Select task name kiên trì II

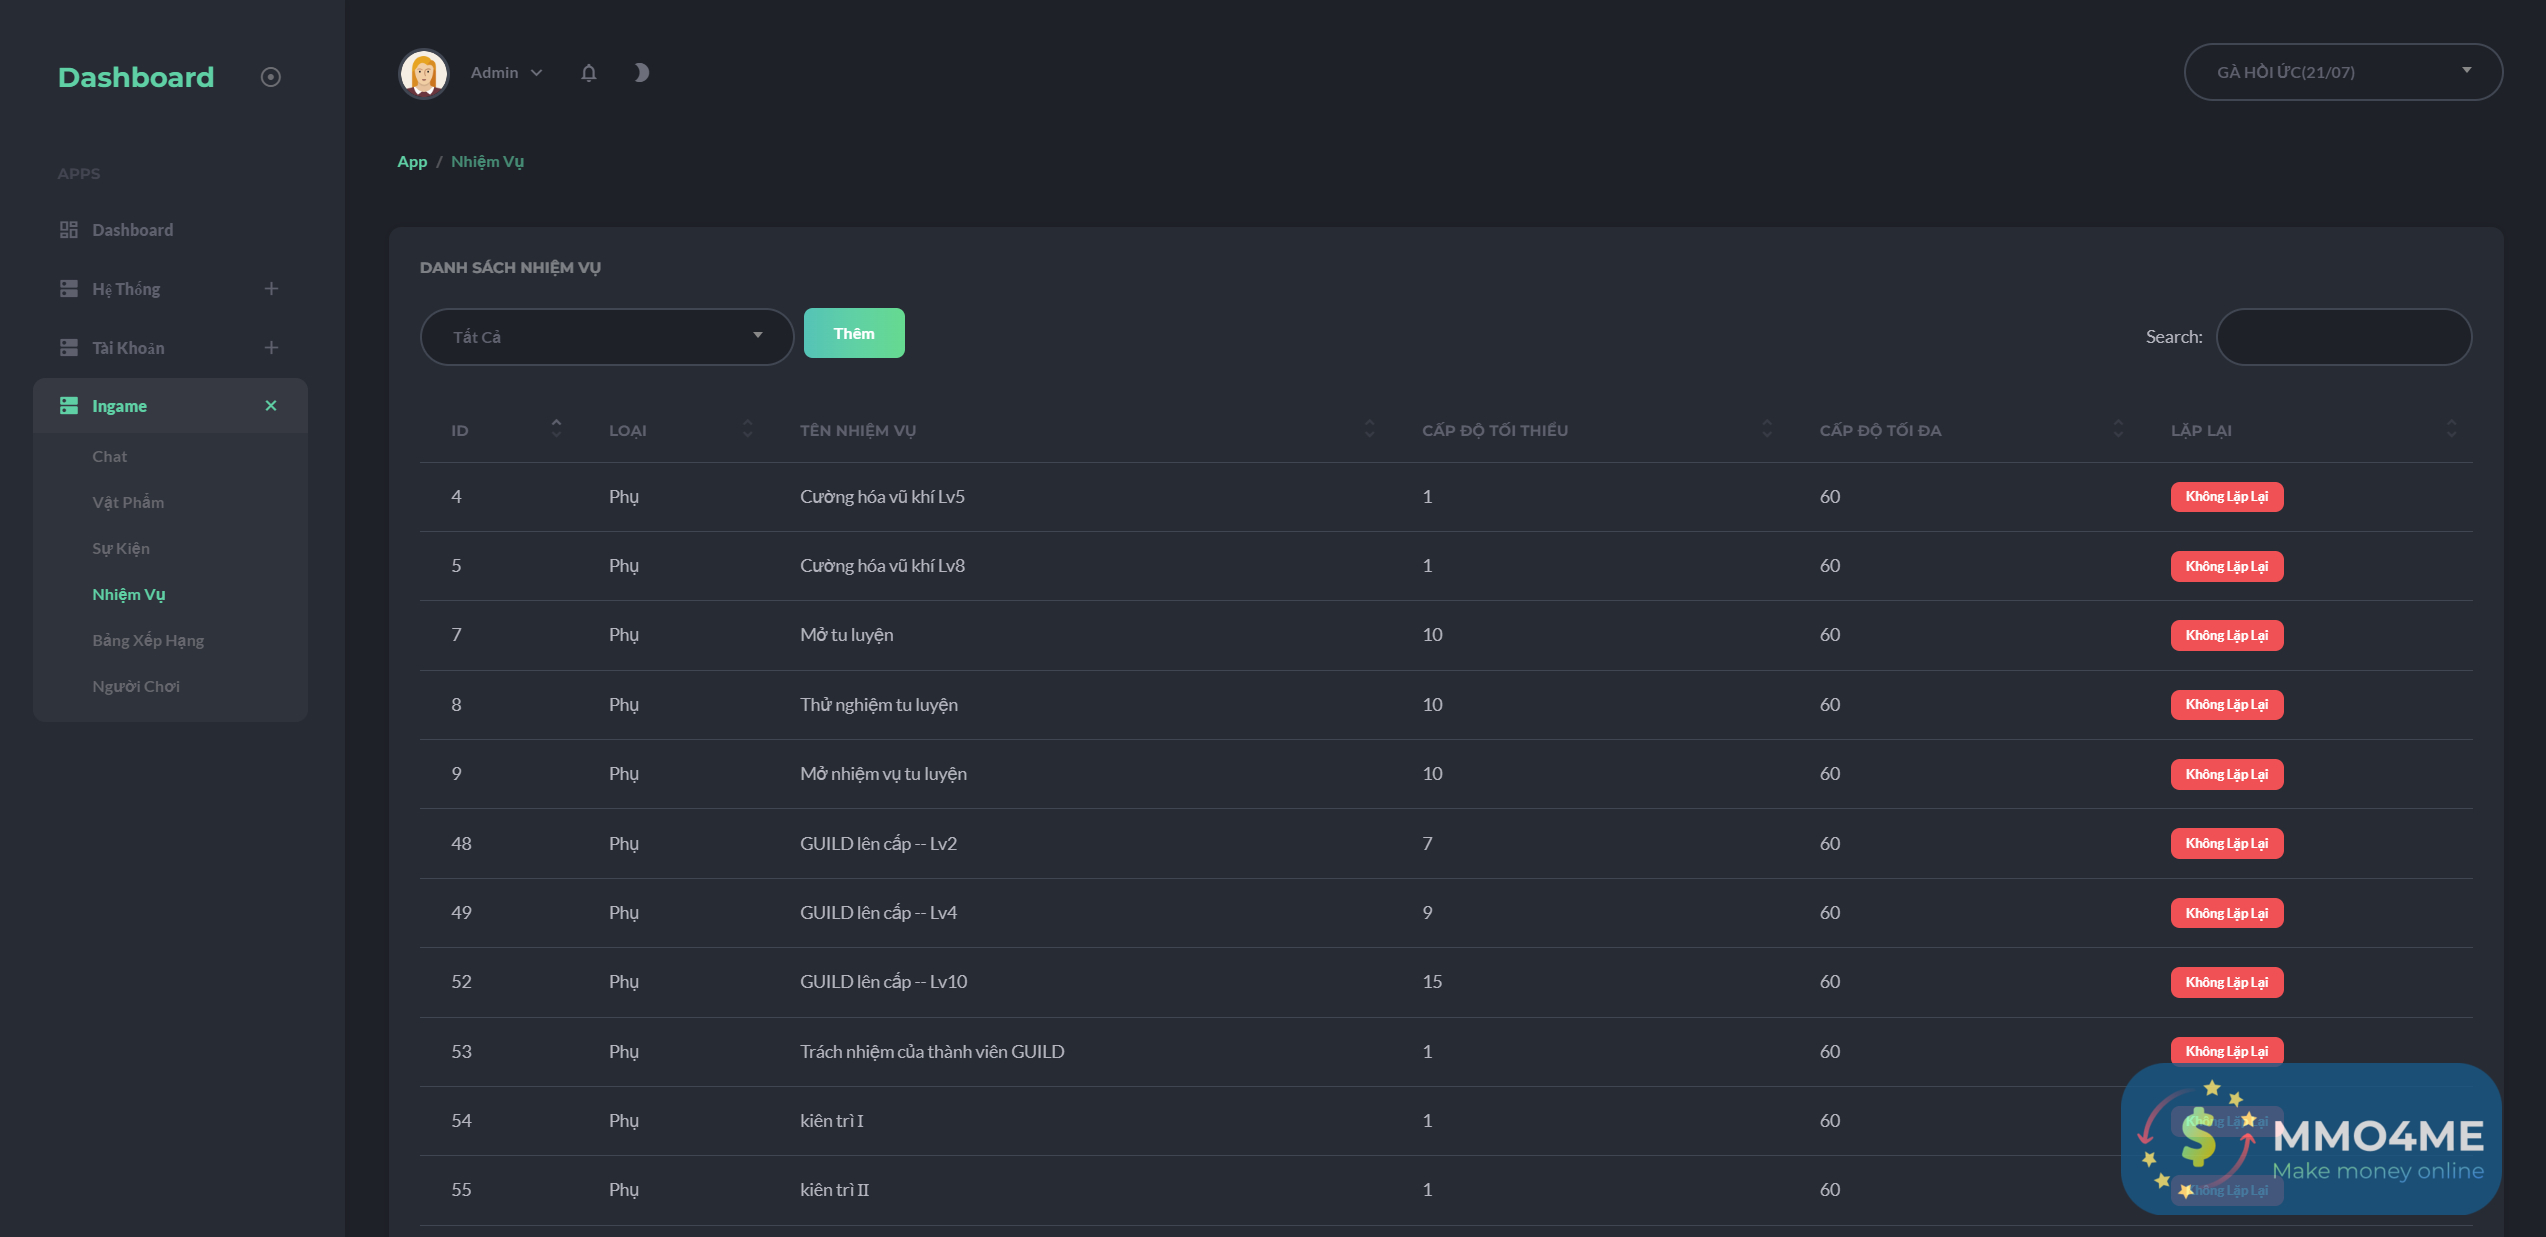(x=835, y=1190)
